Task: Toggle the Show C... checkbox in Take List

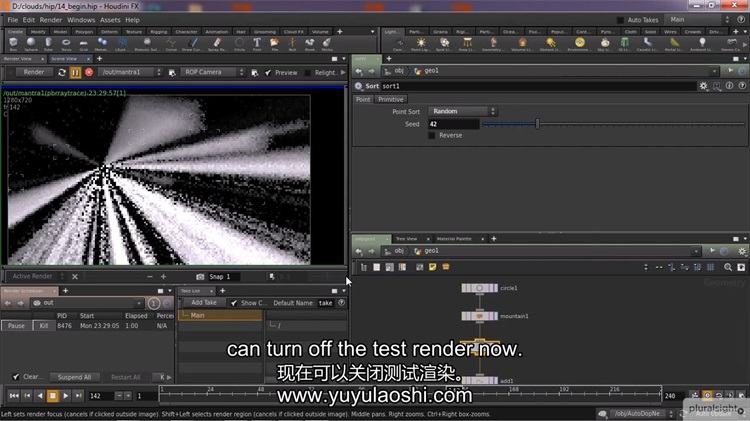Action: point(233,303)
